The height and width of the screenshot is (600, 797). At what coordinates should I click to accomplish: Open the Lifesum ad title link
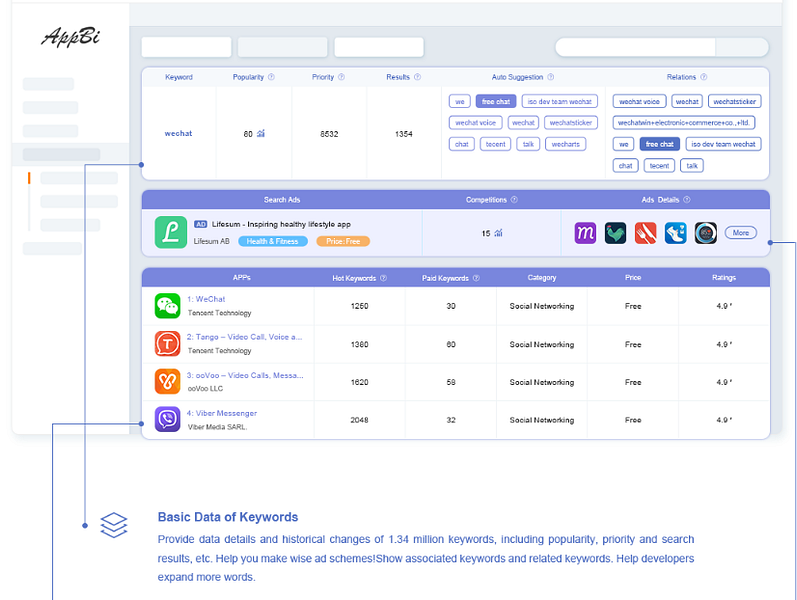pos(281,224)
